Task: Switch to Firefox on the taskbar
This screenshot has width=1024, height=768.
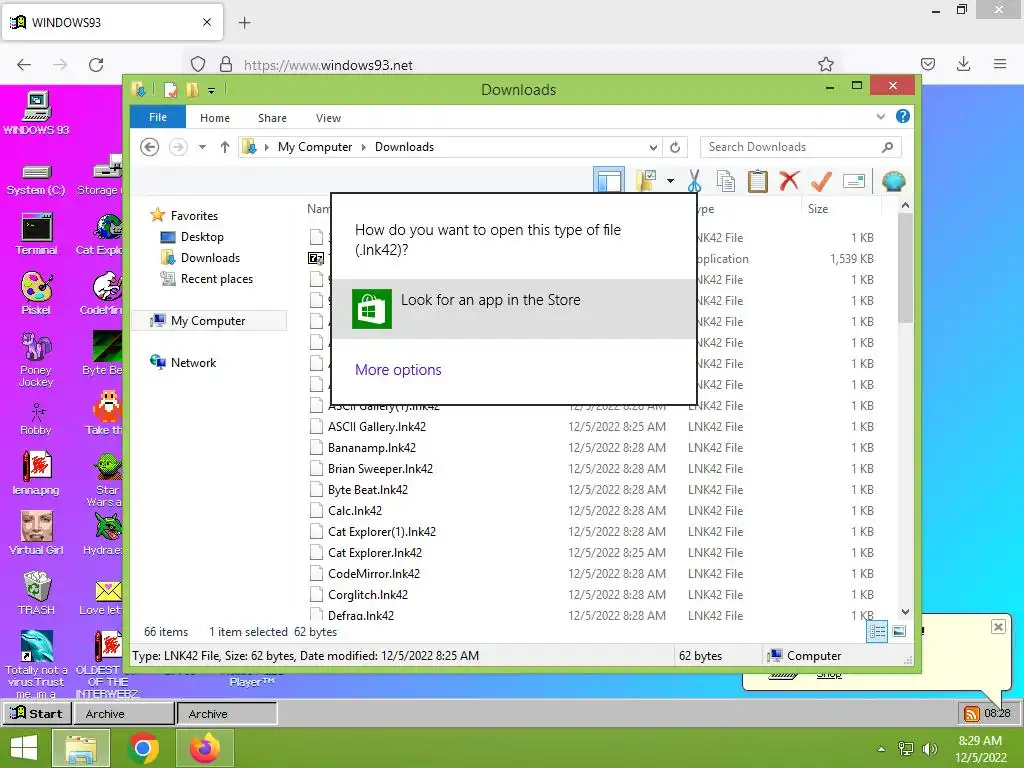Action: coord(205,748)
